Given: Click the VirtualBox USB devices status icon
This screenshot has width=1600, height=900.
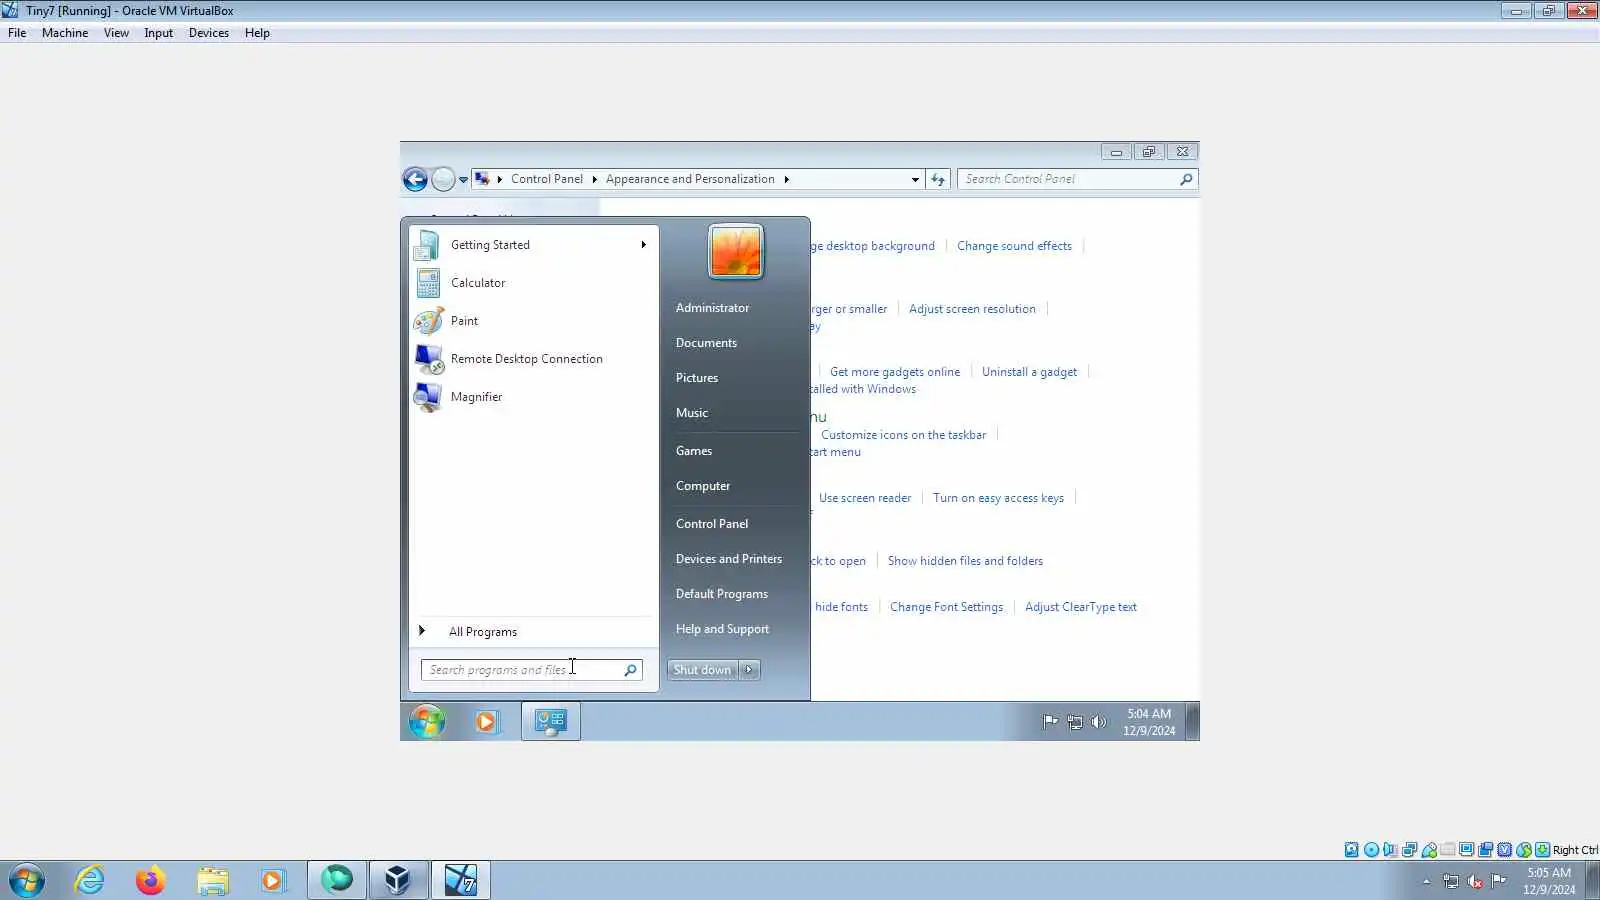Looking at the screenshot, I should 1429,850.
